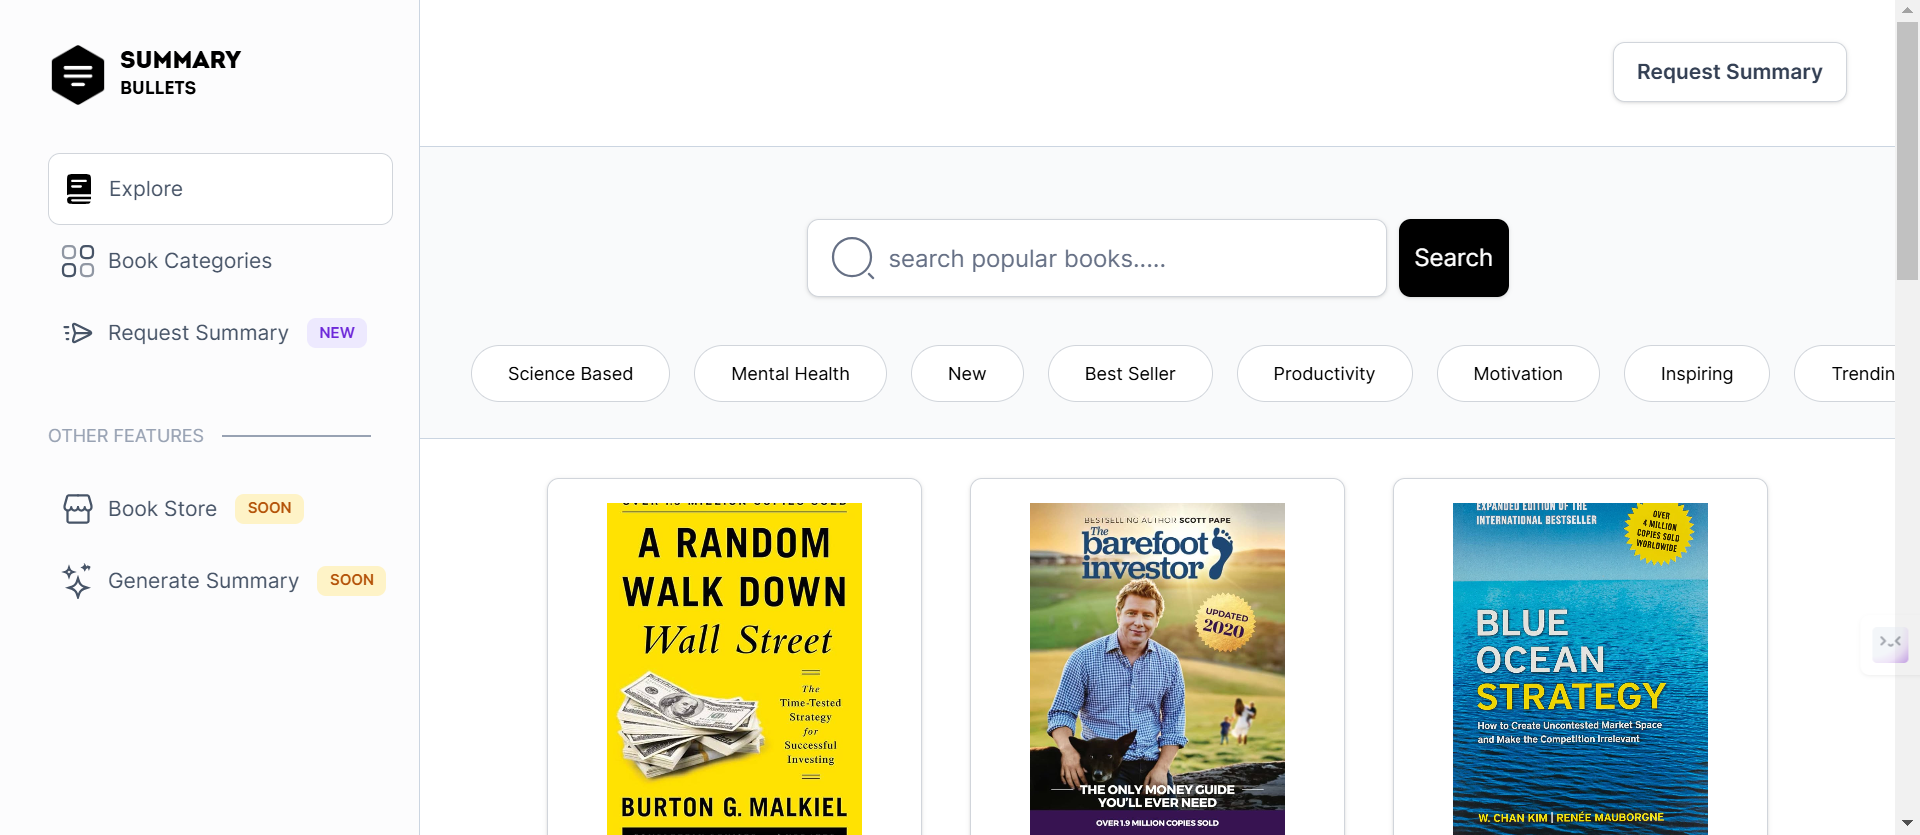Click the scrollbar up arrow
Viewport: 1920px width, 835px height.
tap(1907, 9)
